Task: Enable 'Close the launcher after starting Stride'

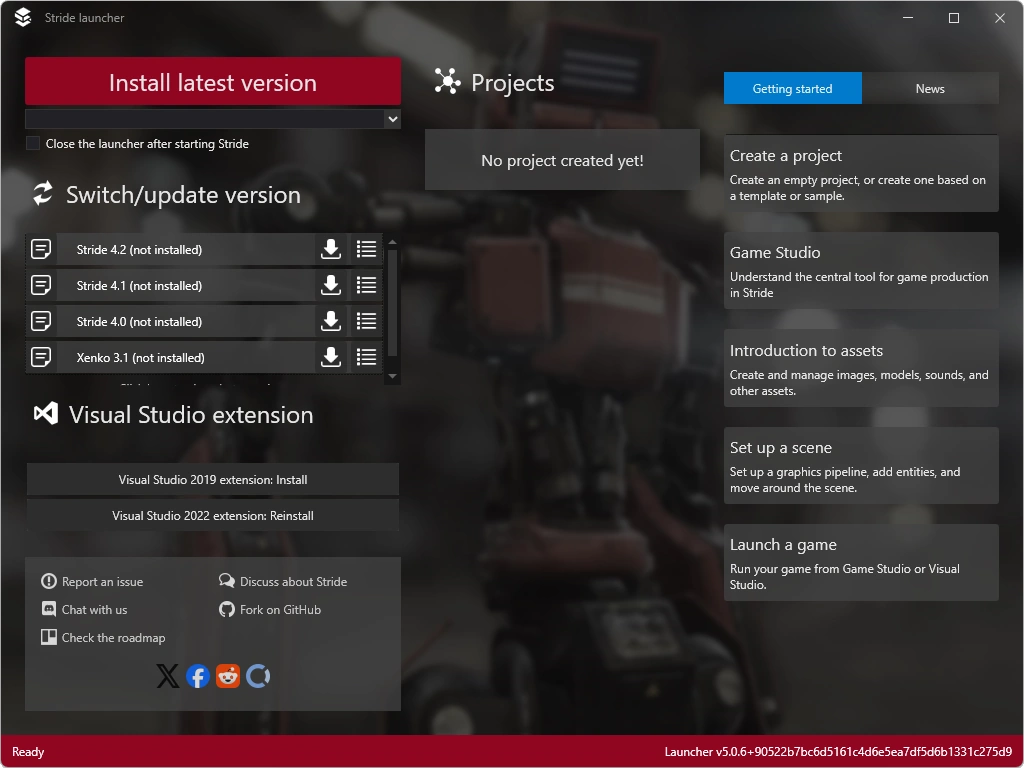Action: [31, 143]
